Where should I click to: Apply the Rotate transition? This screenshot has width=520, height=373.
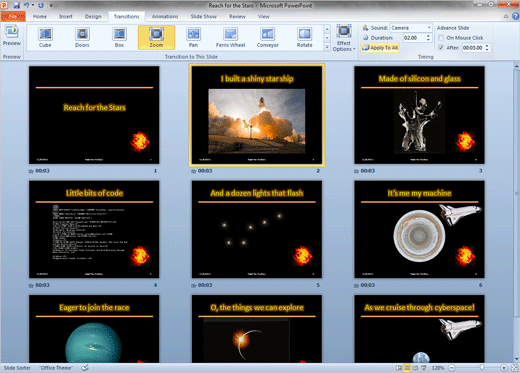coord(304,38)
